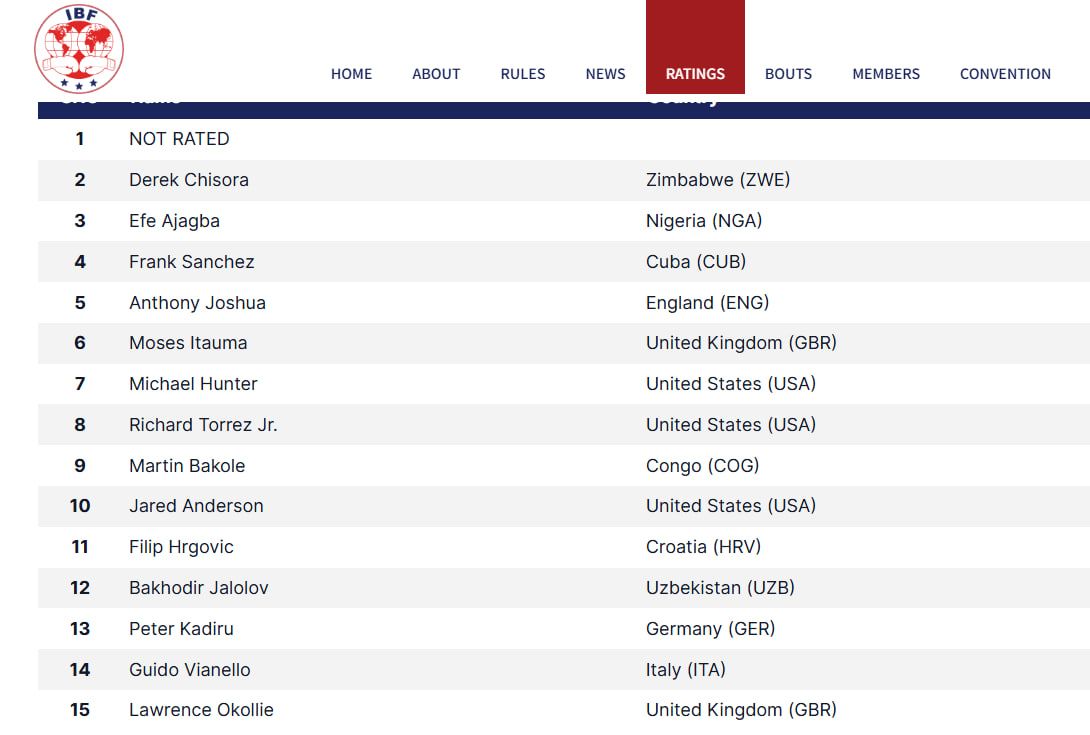Navigate to NEWS

[x=605, y=74]
